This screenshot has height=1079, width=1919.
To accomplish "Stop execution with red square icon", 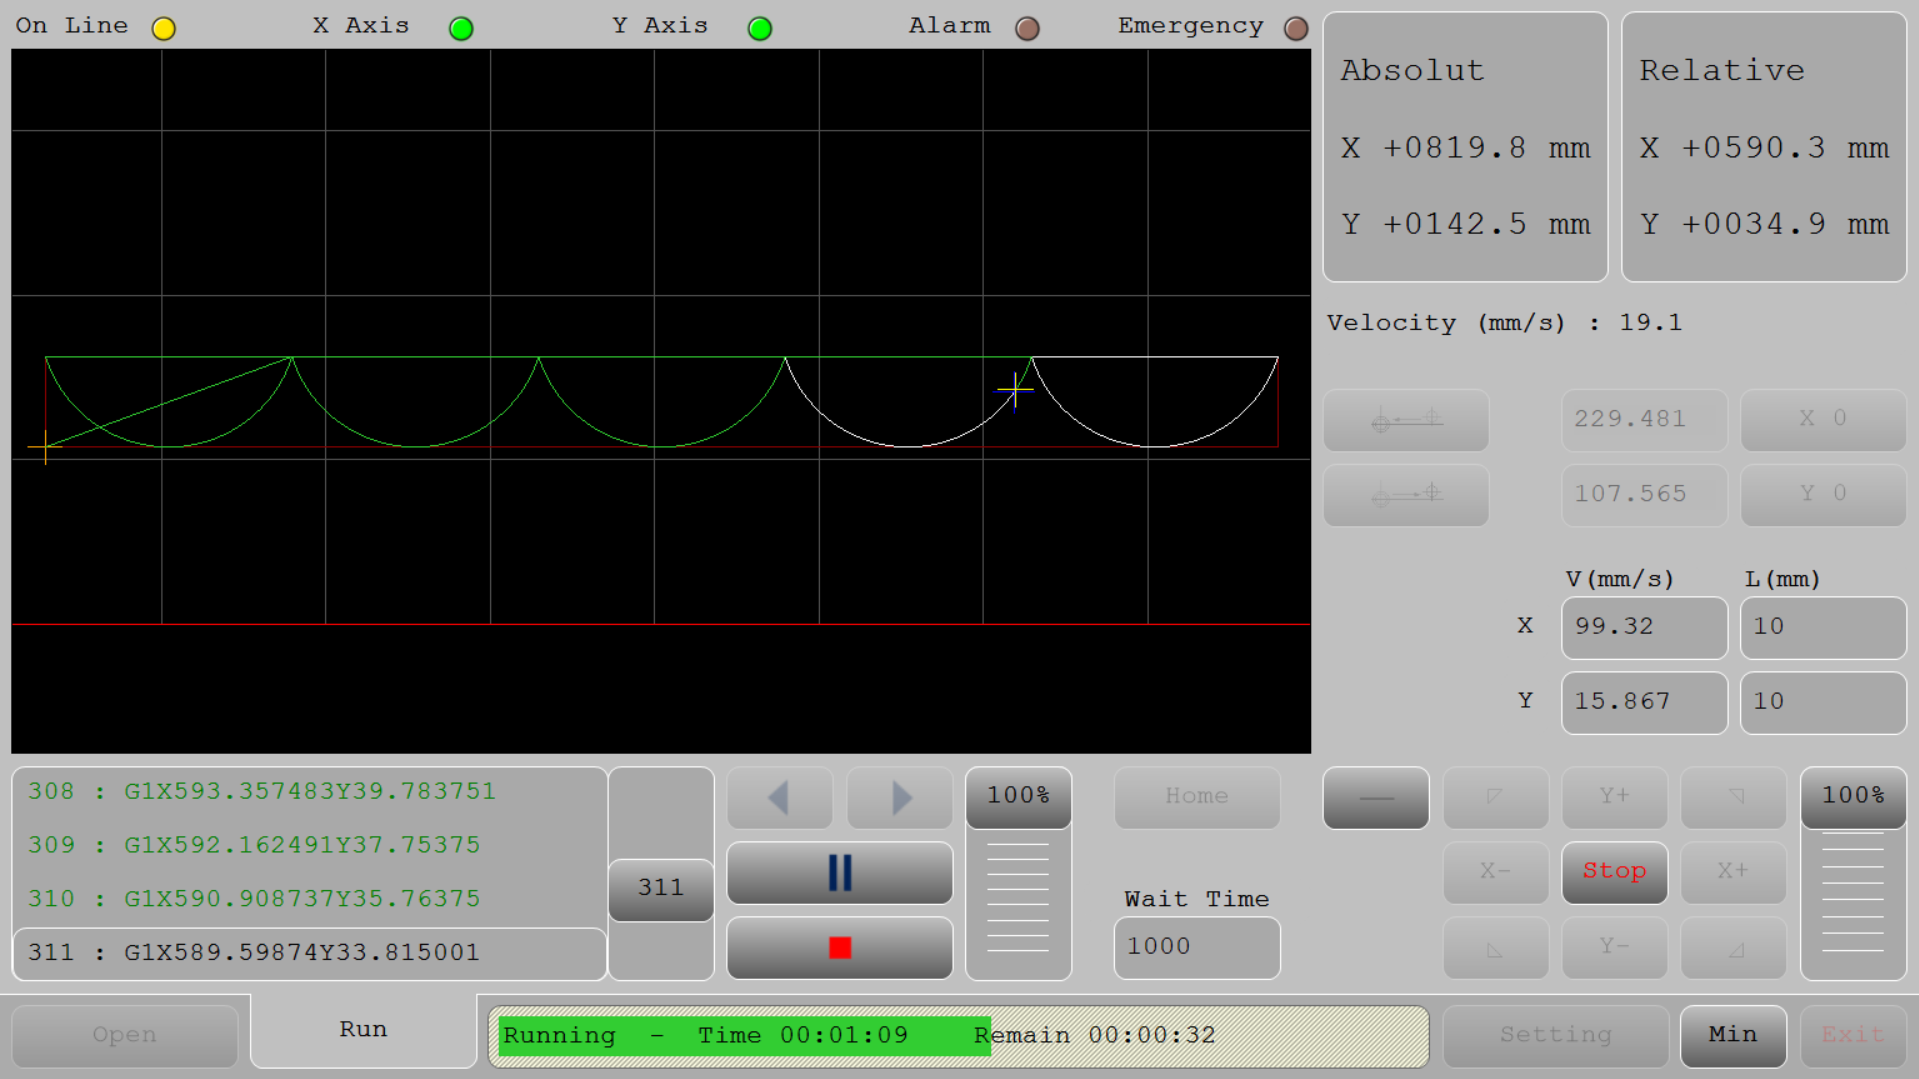I will click(839, 947).
